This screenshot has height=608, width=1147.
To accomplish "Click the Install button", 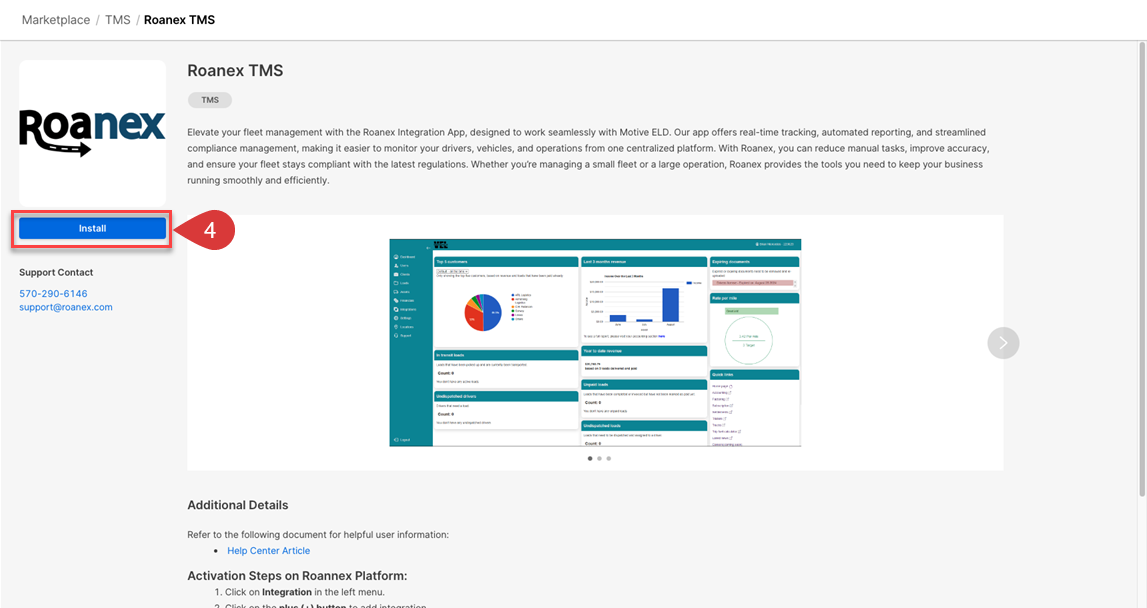I will [x=92, y=228].
